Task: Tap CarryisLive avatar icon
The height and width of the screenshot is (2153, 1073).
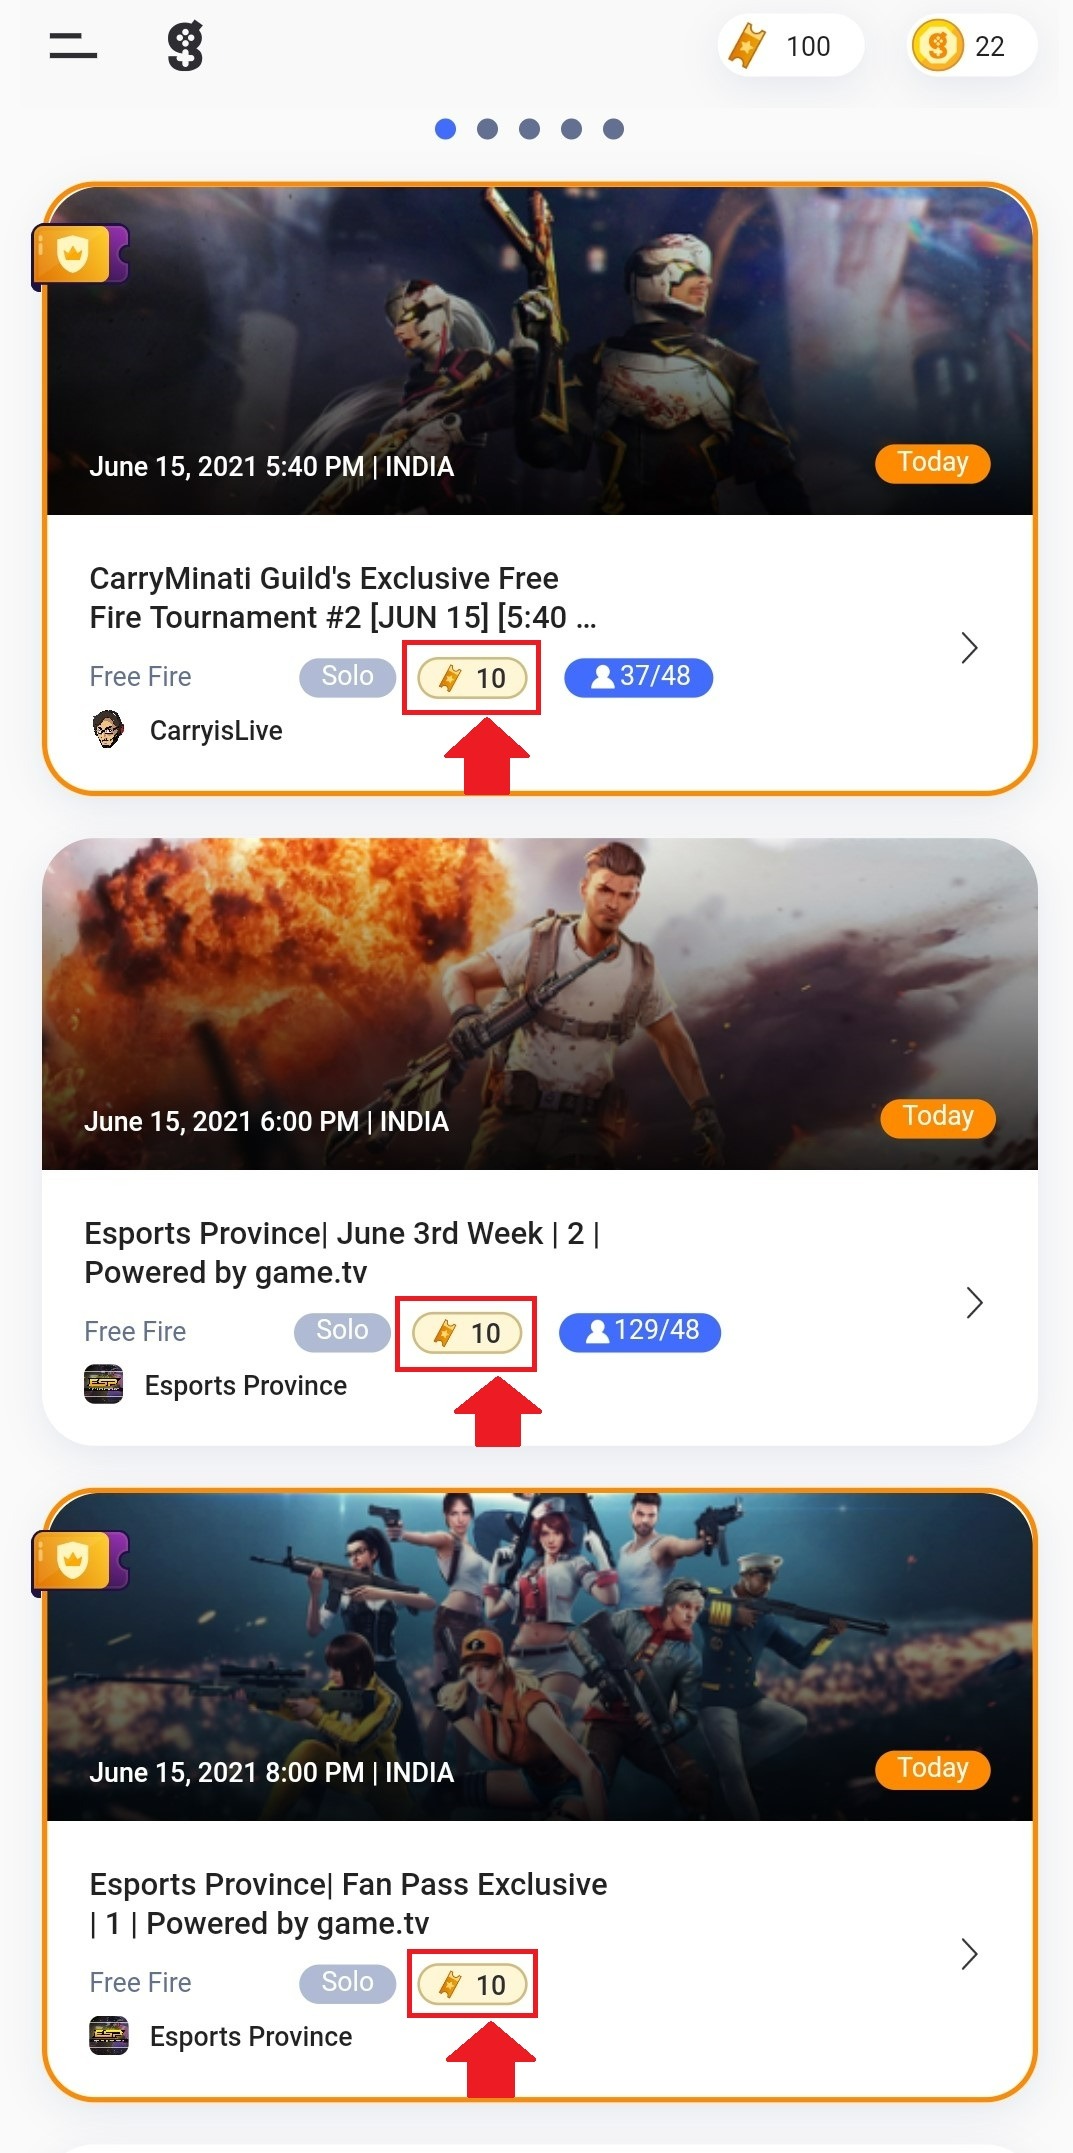Action: click(x=108, y=730)
